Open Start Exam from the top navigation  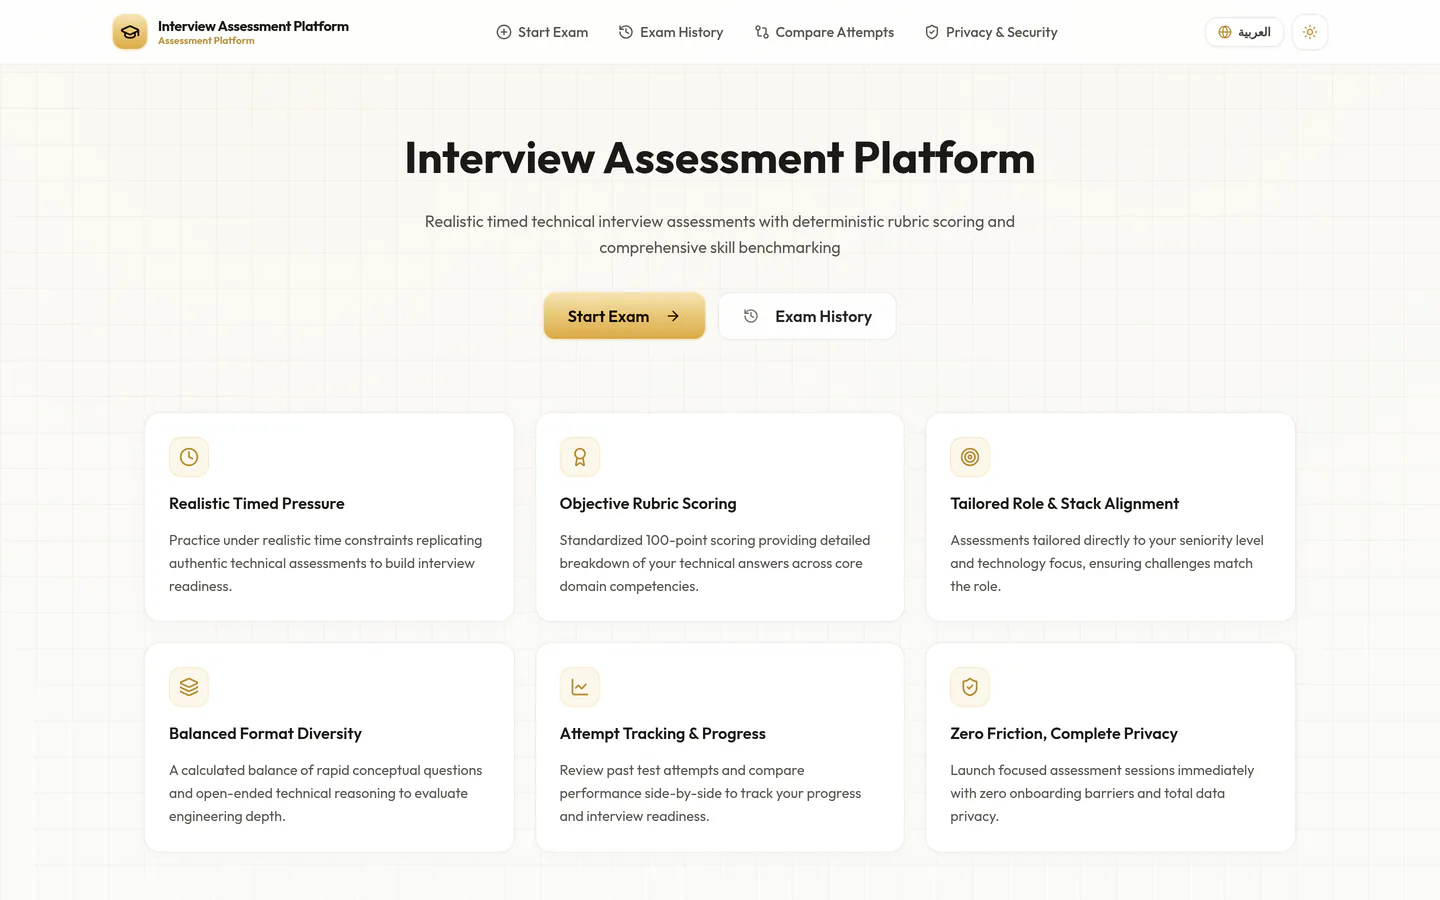[542, 32]
